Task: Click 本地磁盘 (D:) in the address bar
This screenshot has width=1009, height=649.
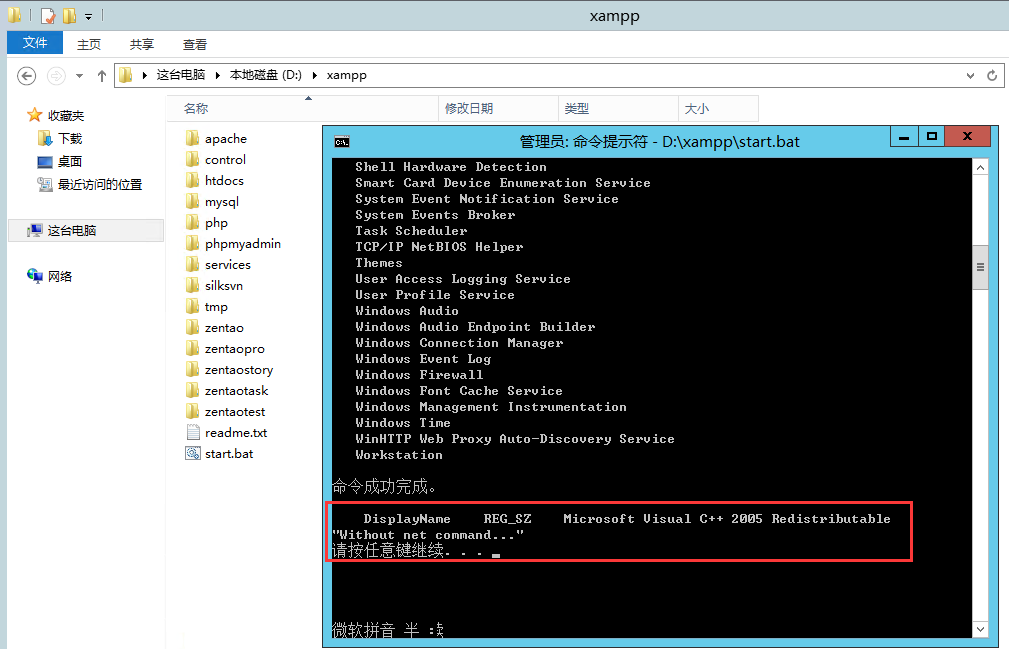Action: [x=266, y=75]
